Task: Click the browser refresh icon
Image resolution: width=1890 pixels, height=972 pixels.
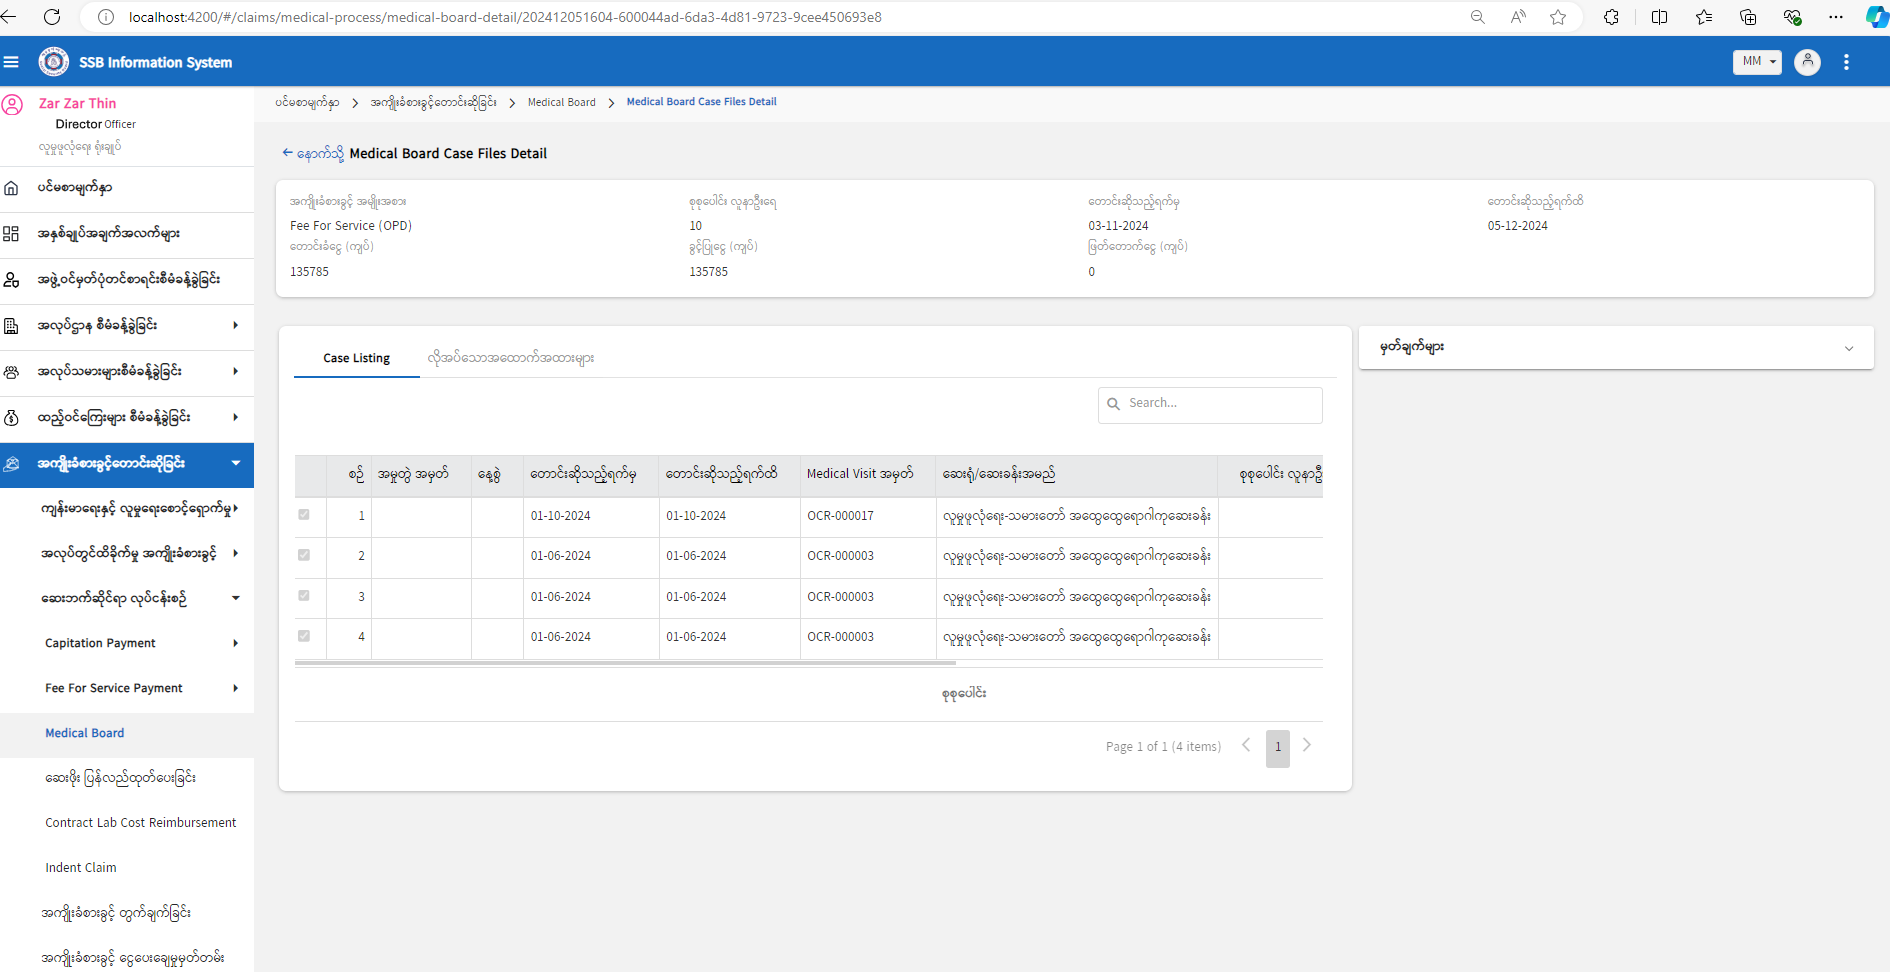Action: (52, 17)
